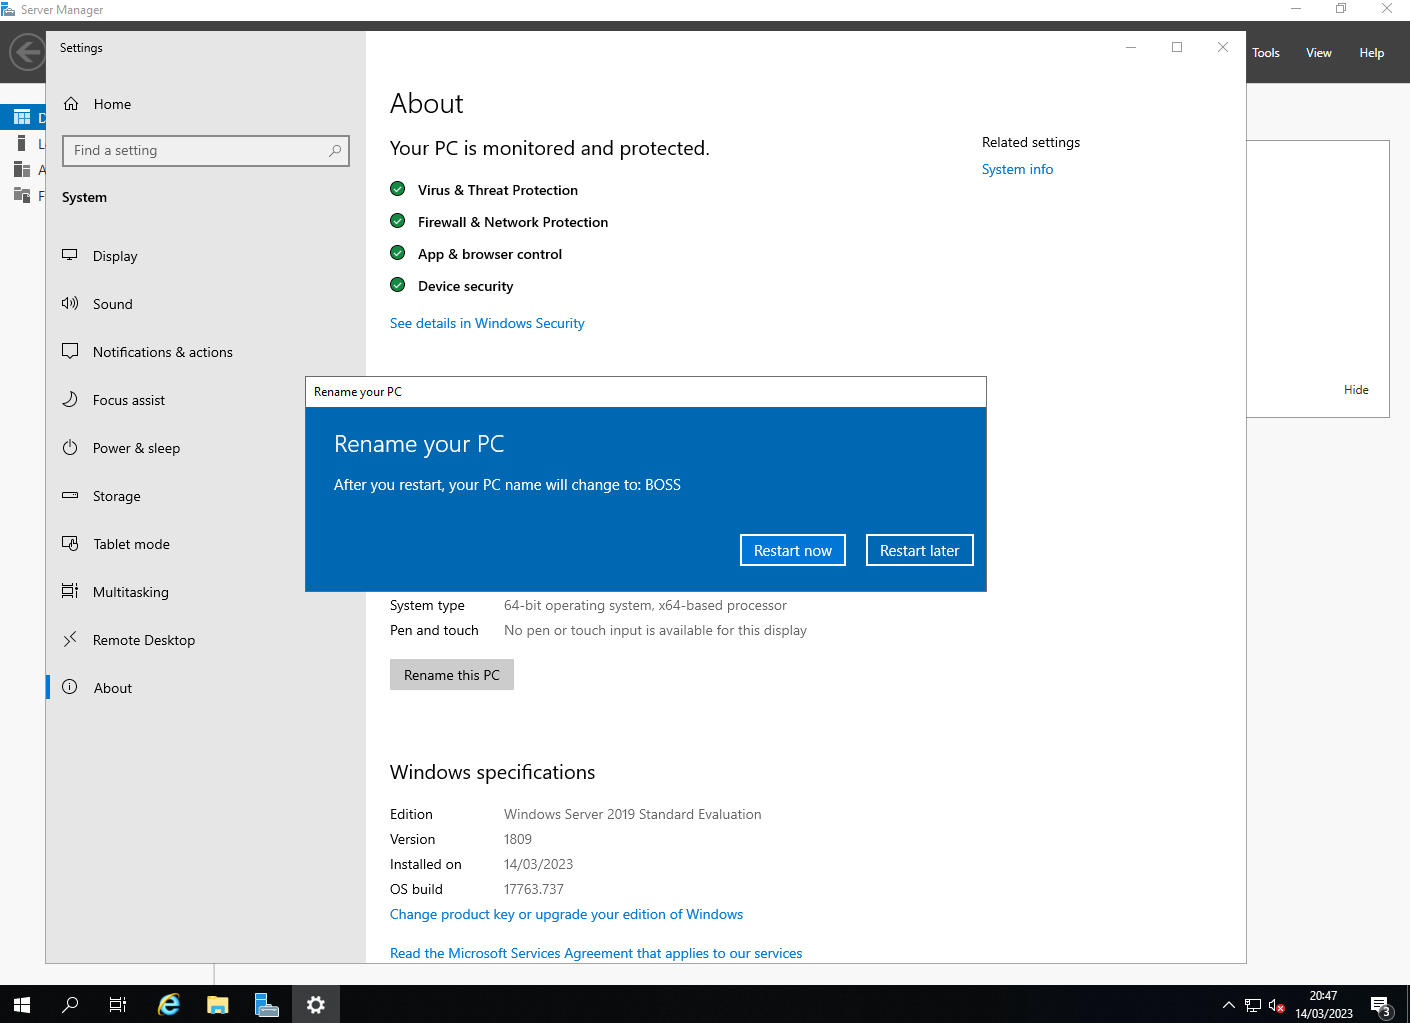
Task: Click the Focus assist moon icon
Action: pos(70,399)
